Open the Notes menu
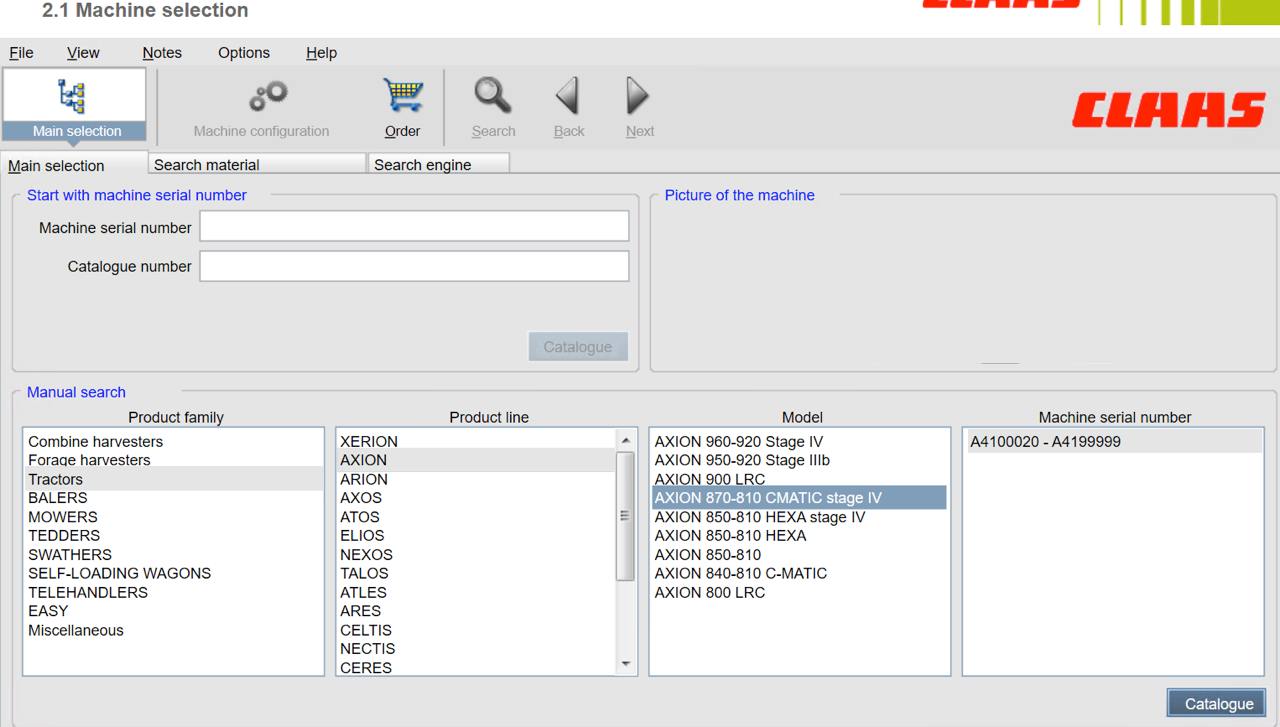 coord(162,53)
